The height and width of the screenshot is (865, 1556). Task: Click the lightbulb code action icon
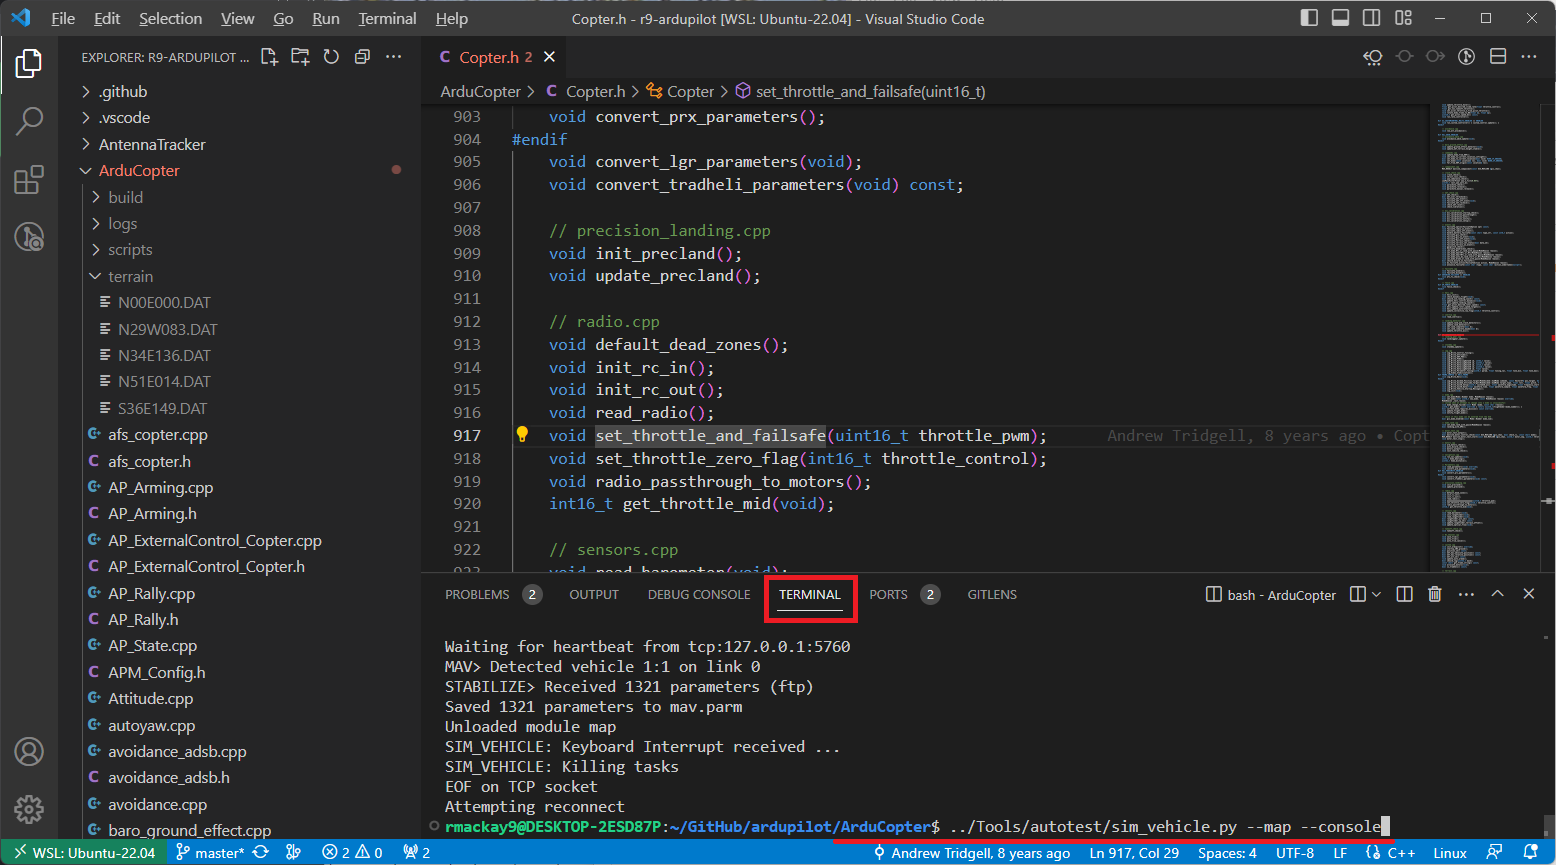coord(521,435)
